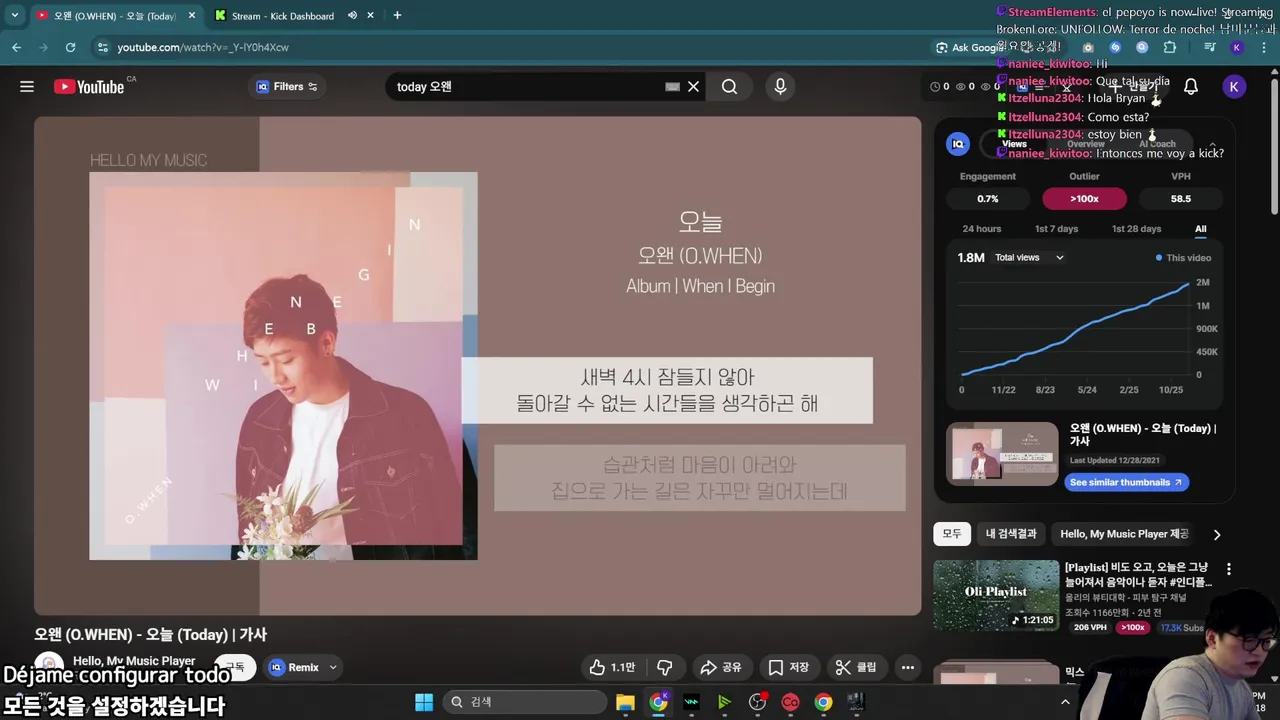Open the vidIQ panel video thumbnail

point(1002,454)
